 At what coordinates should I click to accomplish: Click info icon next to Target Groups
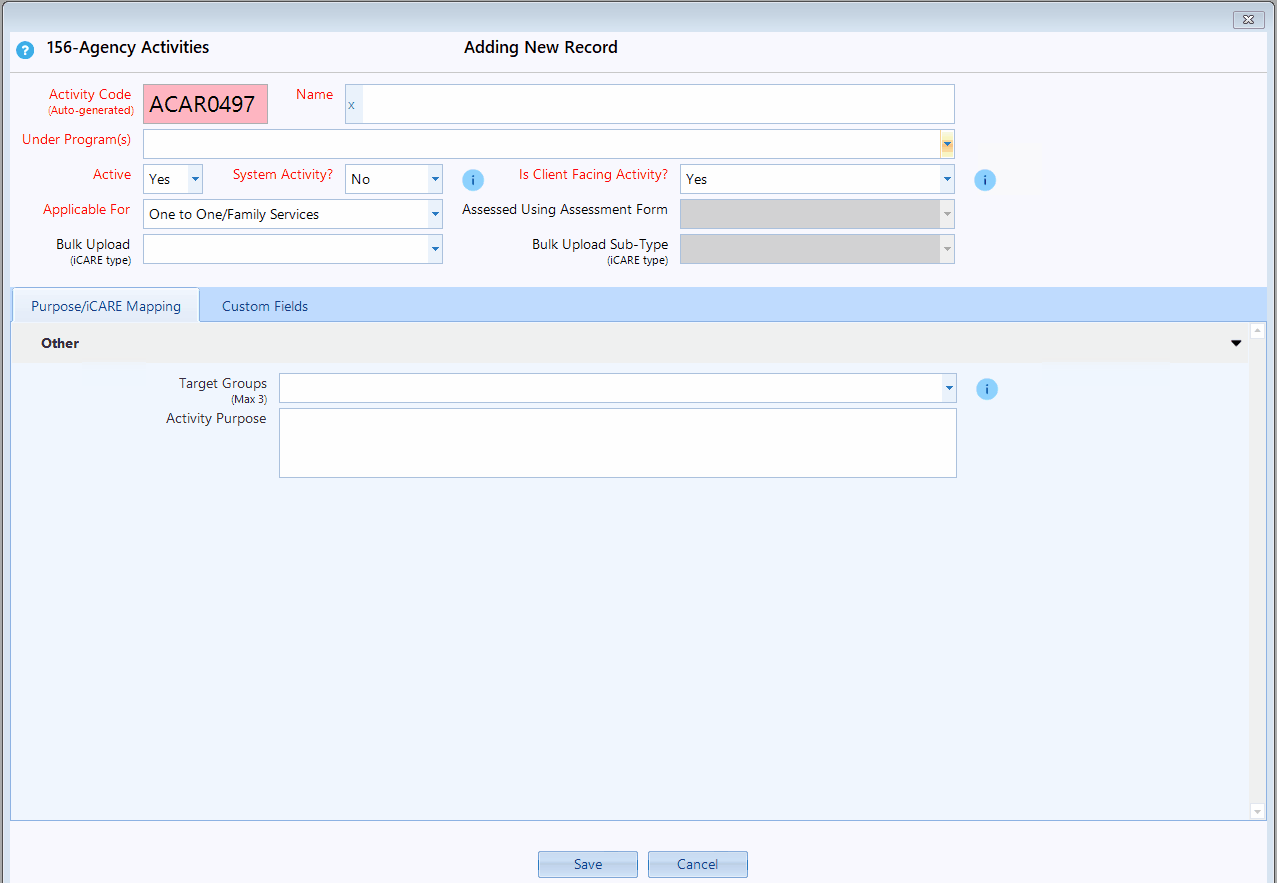point(987,389)
